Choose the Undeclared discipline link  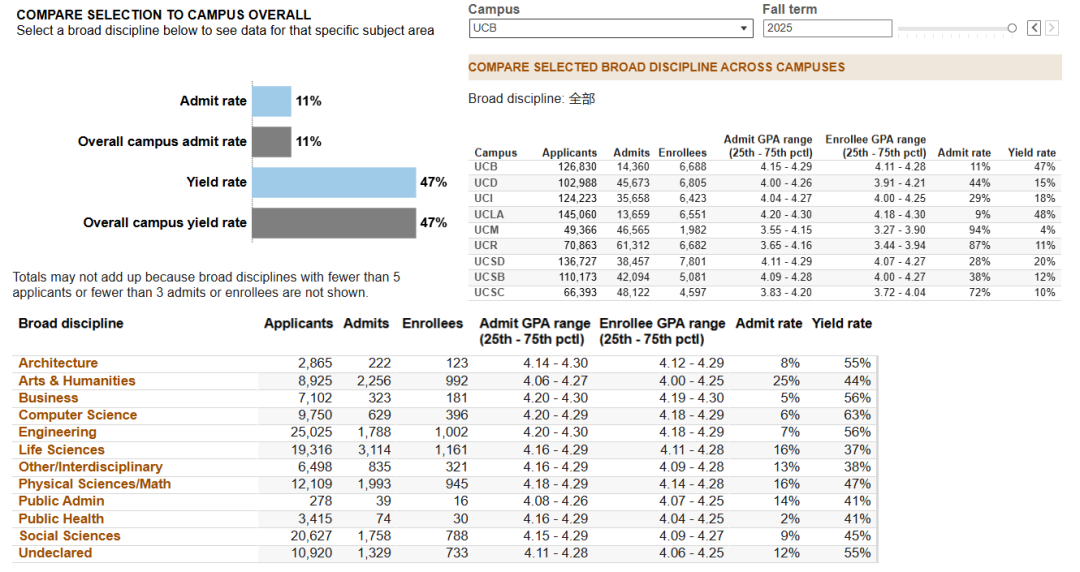(55, 553)
